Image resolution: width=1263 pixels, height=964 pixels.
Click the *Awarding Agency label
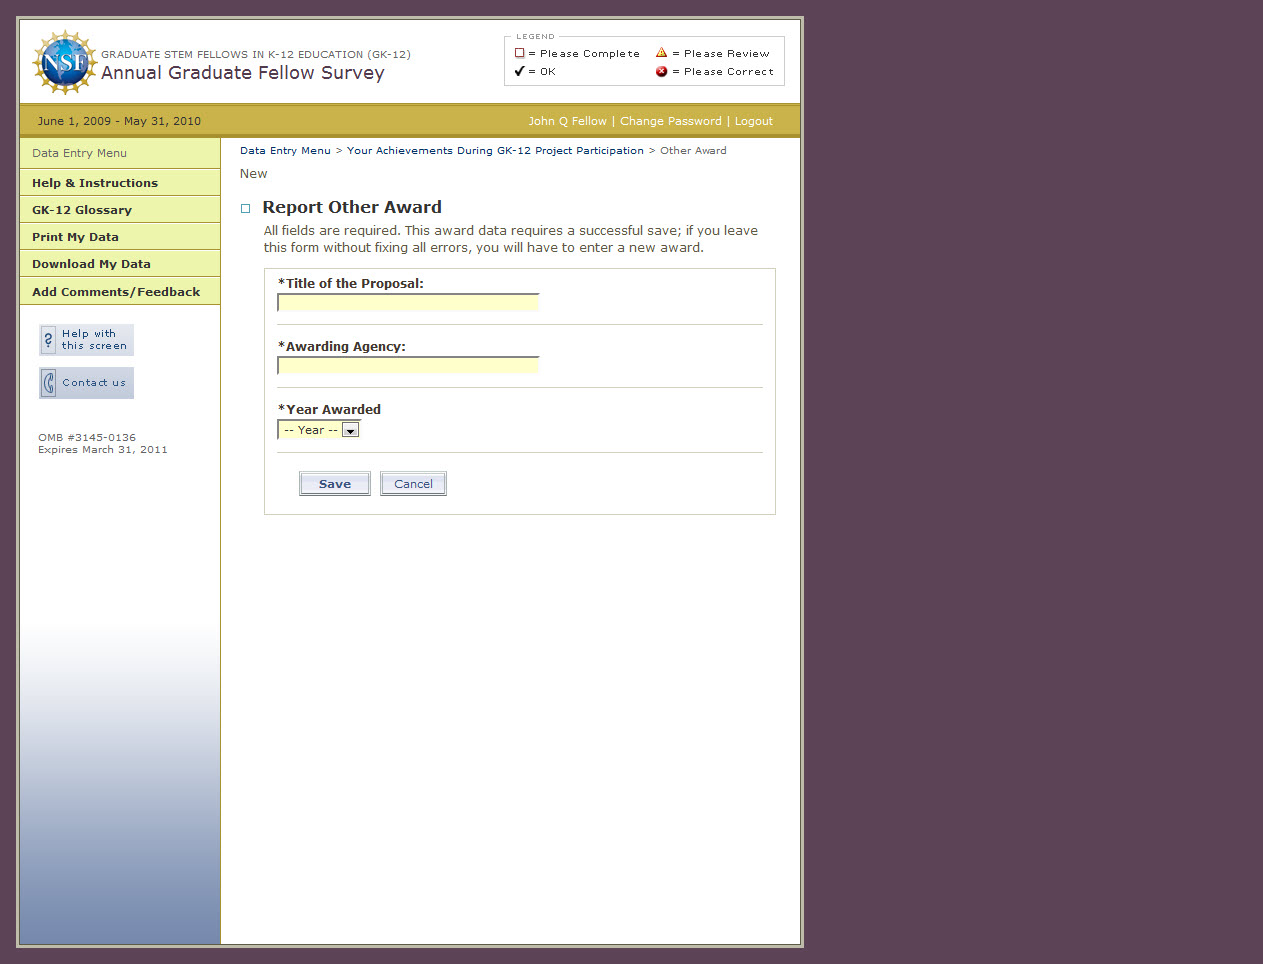(342, 347)
